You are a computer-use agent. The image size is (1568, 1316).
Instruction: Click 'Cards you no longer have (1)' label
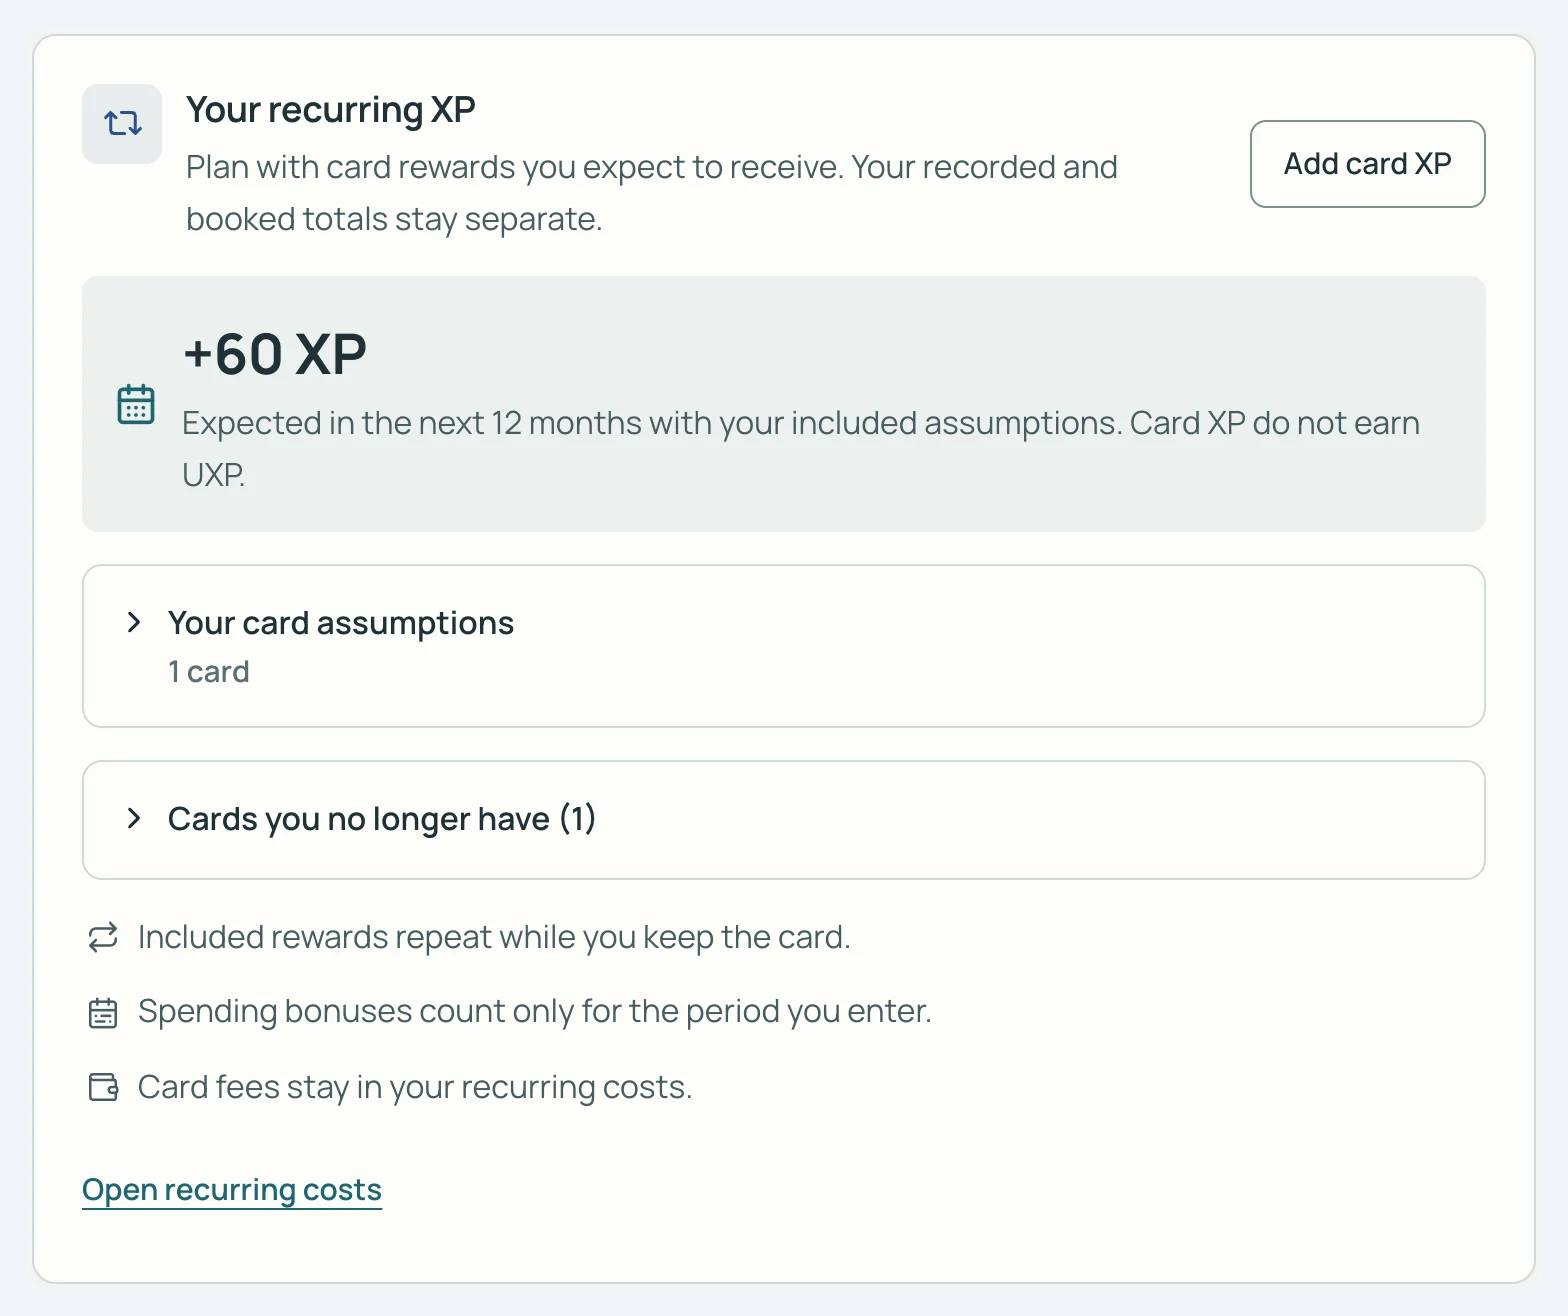382,819
